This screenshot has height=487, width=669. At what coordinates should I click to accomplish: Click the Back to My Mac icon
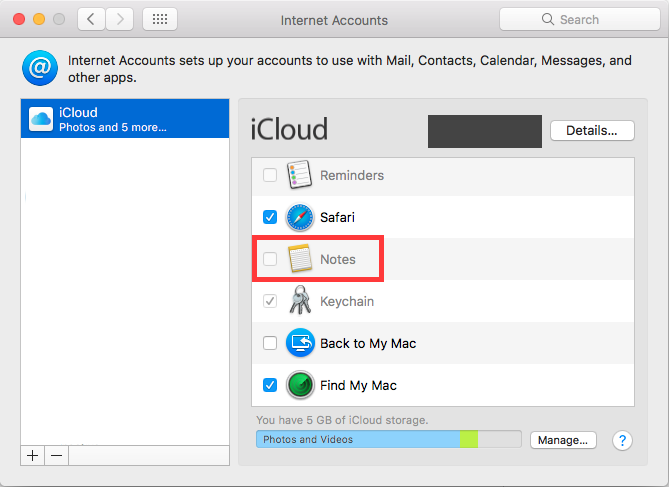pos(300,343)
